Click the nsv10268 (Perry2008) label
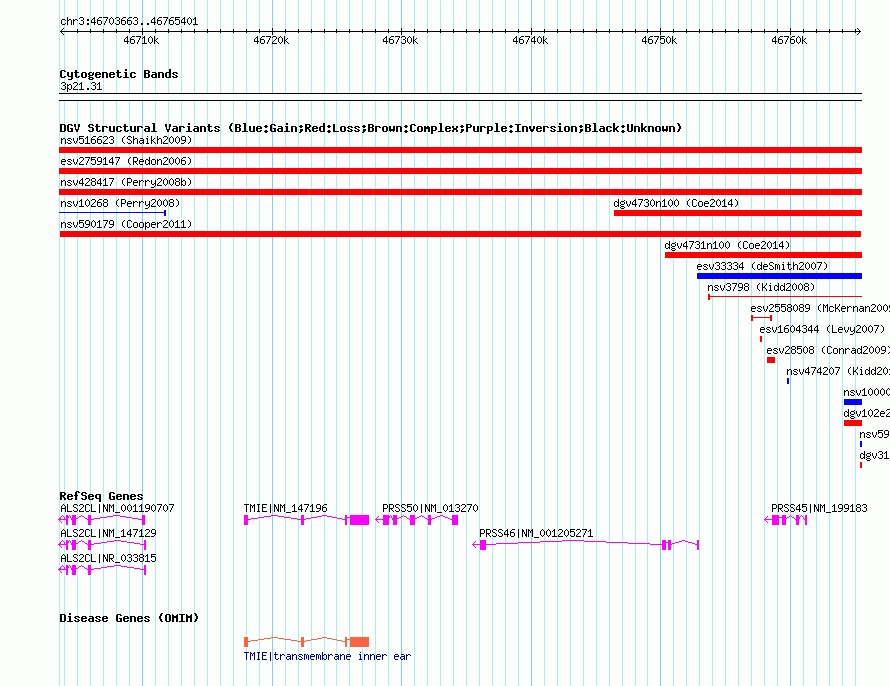Screen dimensions: 890x686 tap(120, 203)
